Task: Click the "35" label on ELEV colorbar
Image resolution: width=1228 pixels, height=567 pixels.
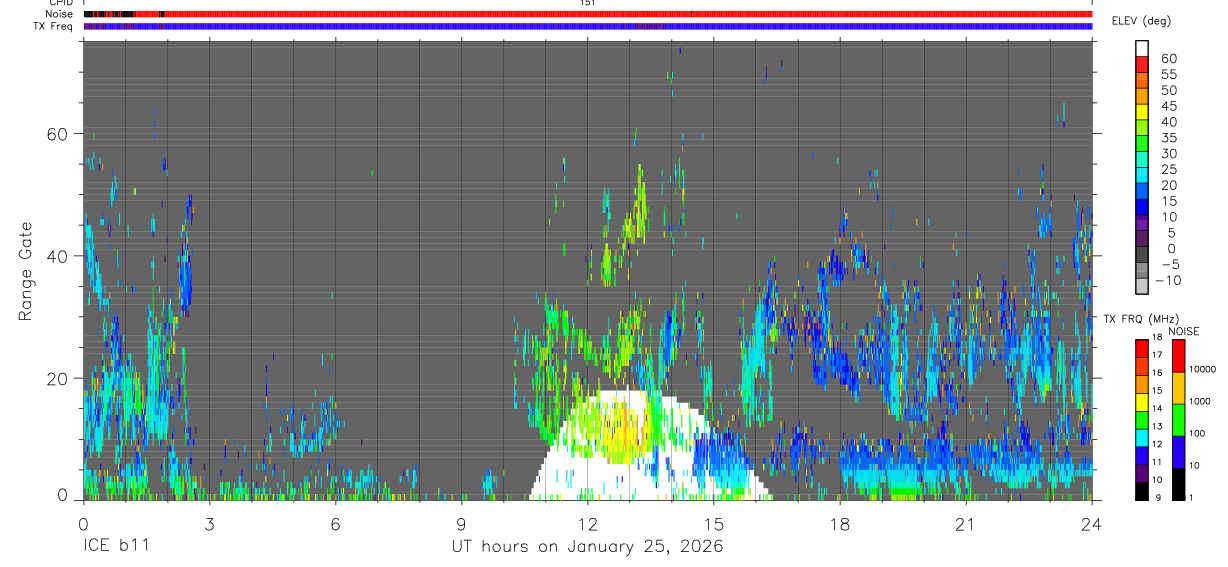Action: [1168, 138]
